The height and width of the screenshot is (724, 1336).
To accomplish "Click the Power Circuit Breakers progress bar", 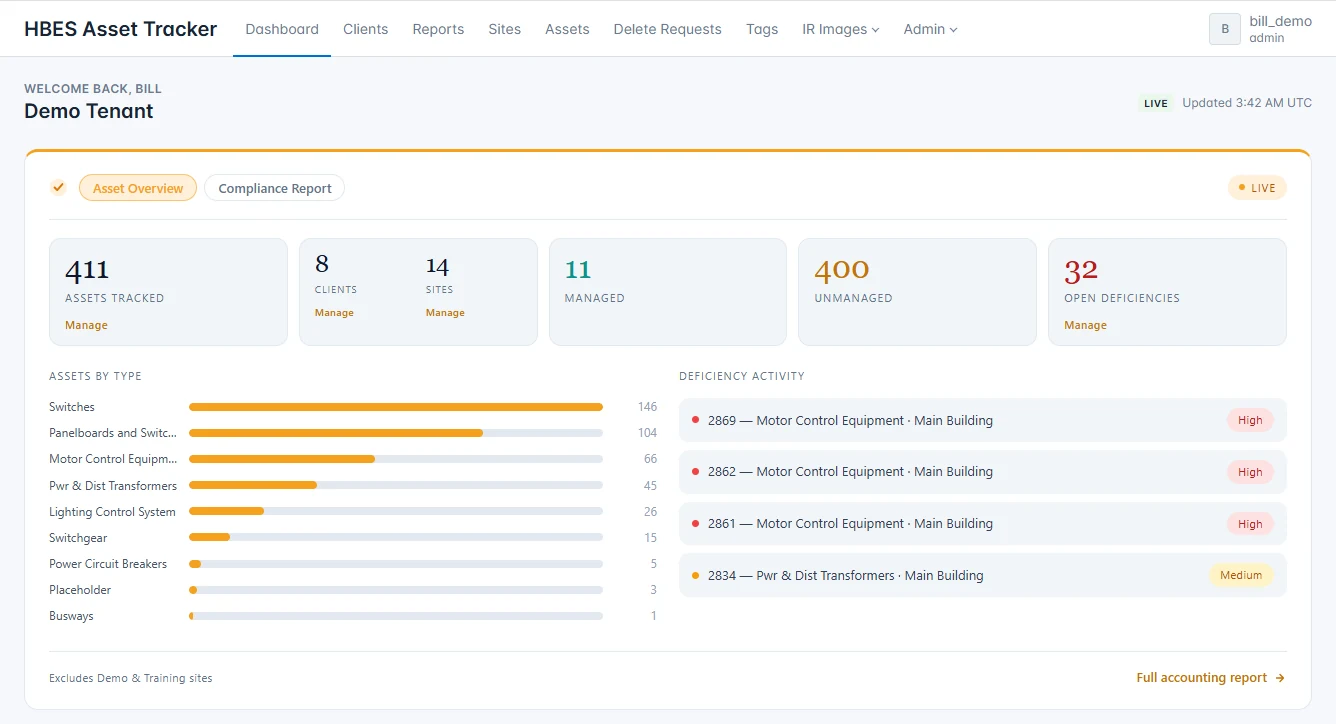I will click(396, 563).
